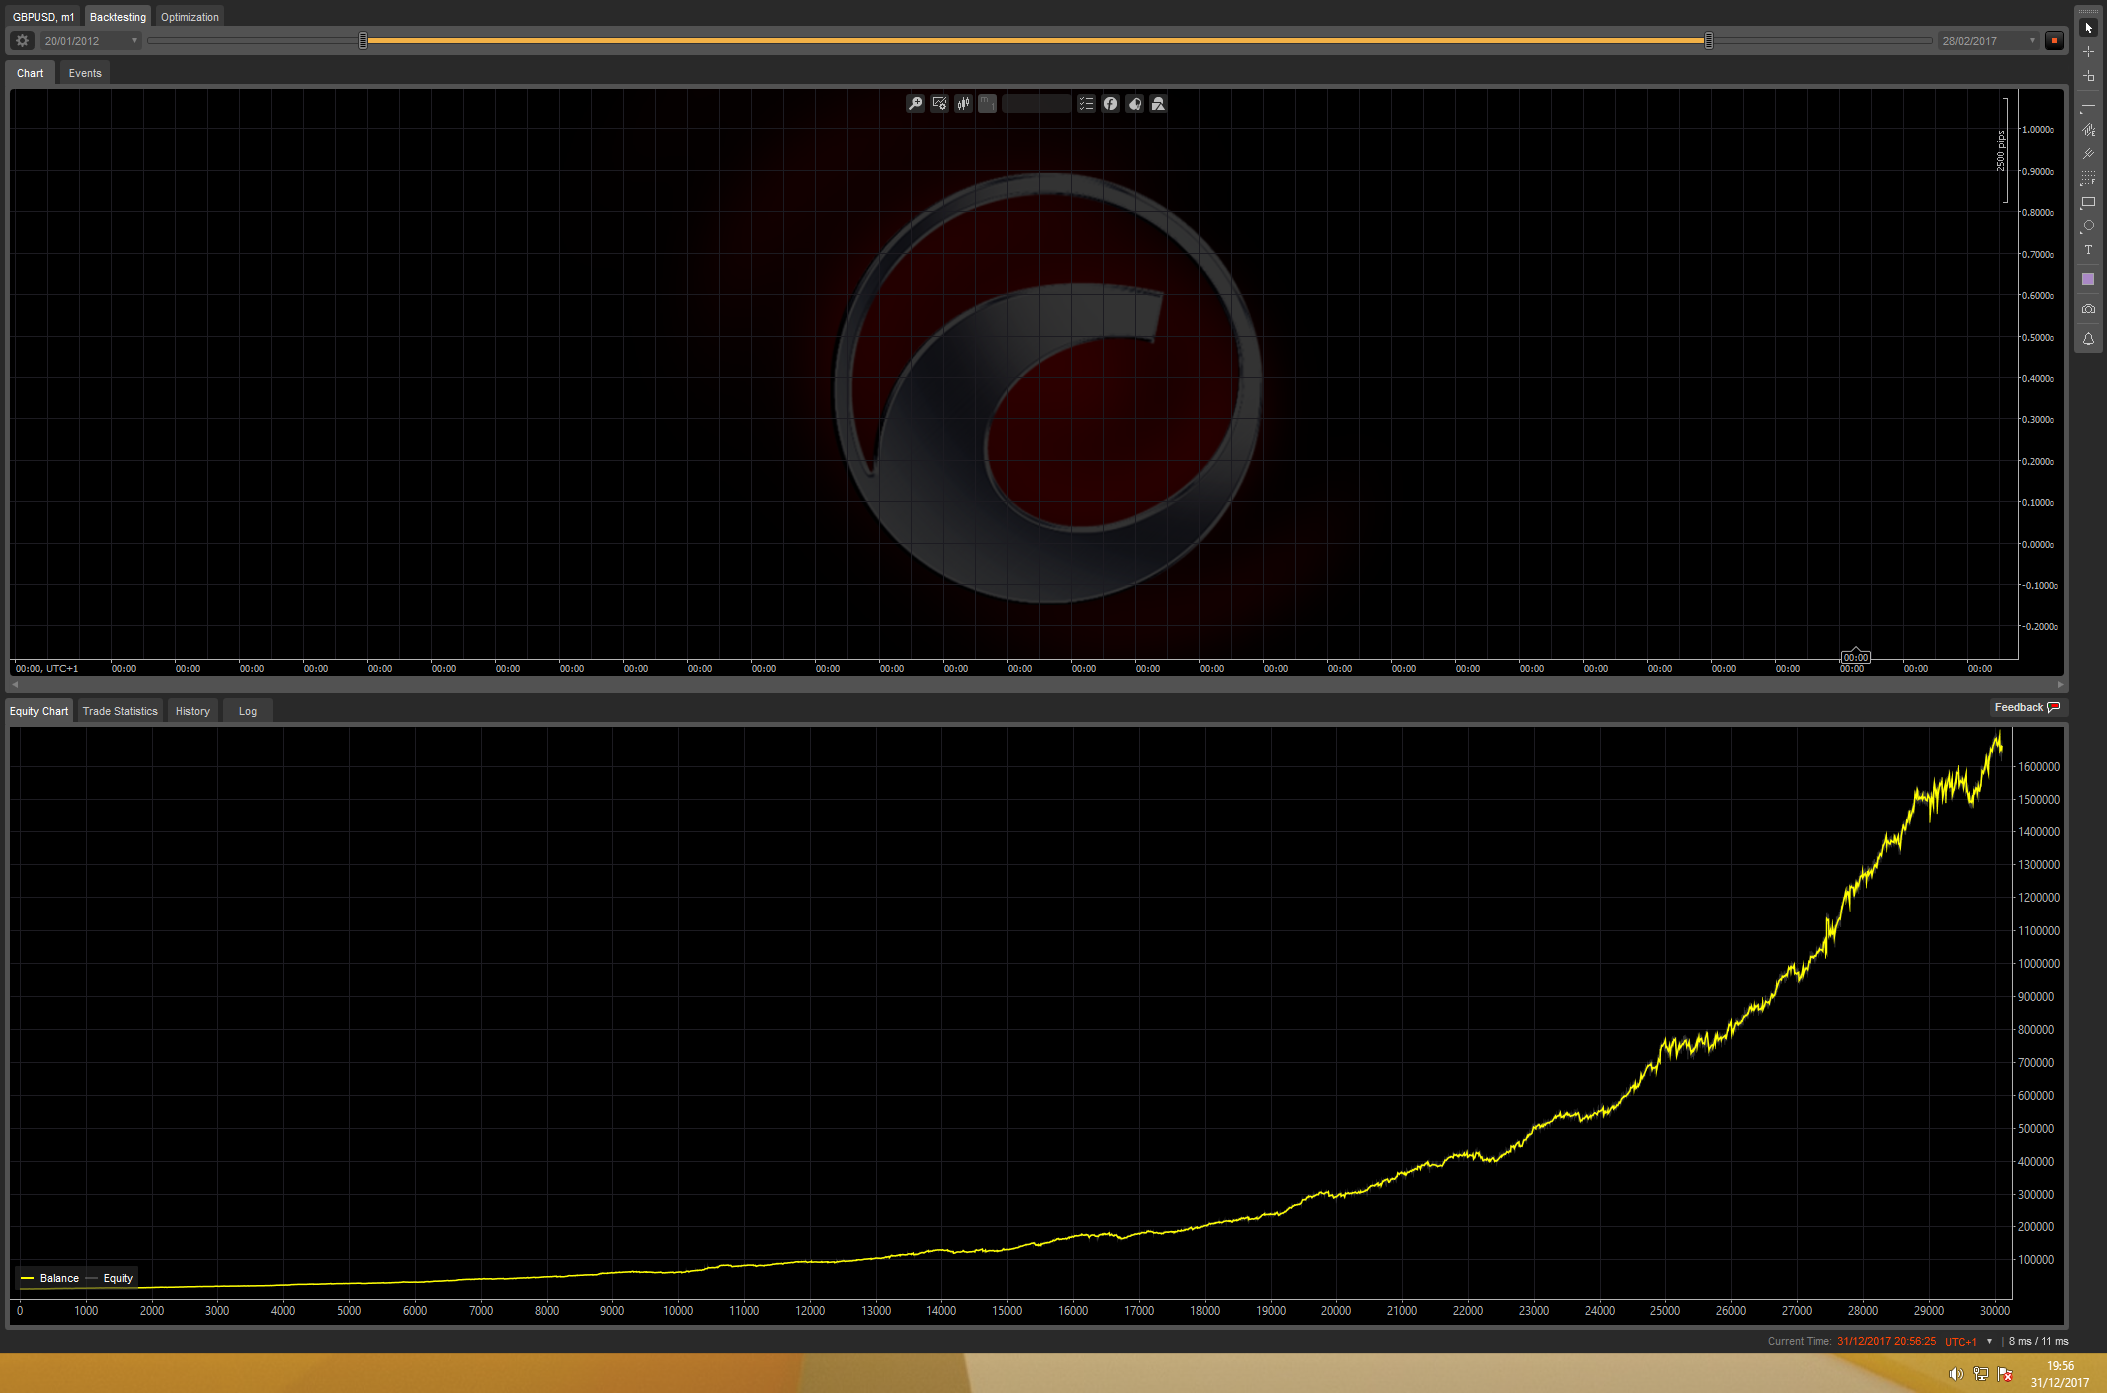
Task: Click the 00:00 time marker on chart axis
Action: tap(1856, 657)
